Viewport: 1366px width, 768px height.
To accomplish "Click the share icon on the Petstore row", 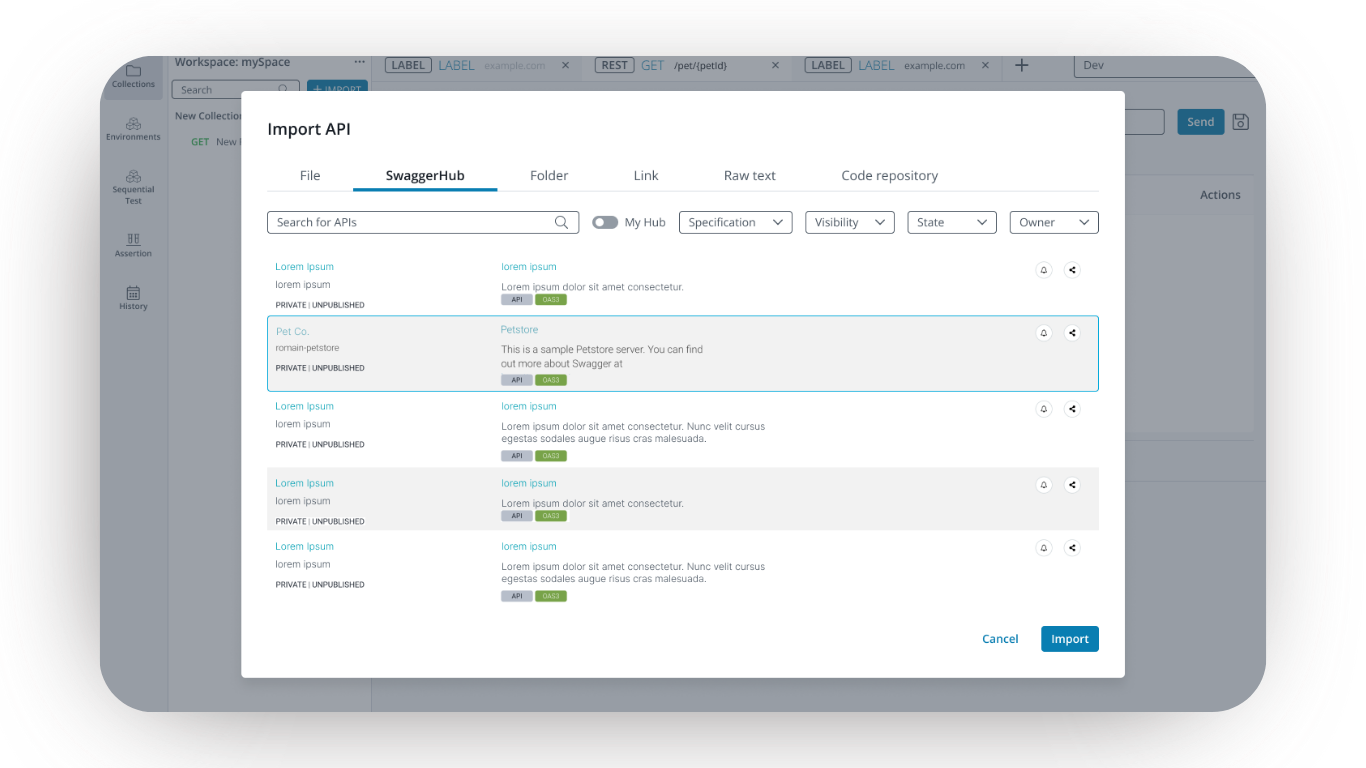I will click(x=1072, y=333).
